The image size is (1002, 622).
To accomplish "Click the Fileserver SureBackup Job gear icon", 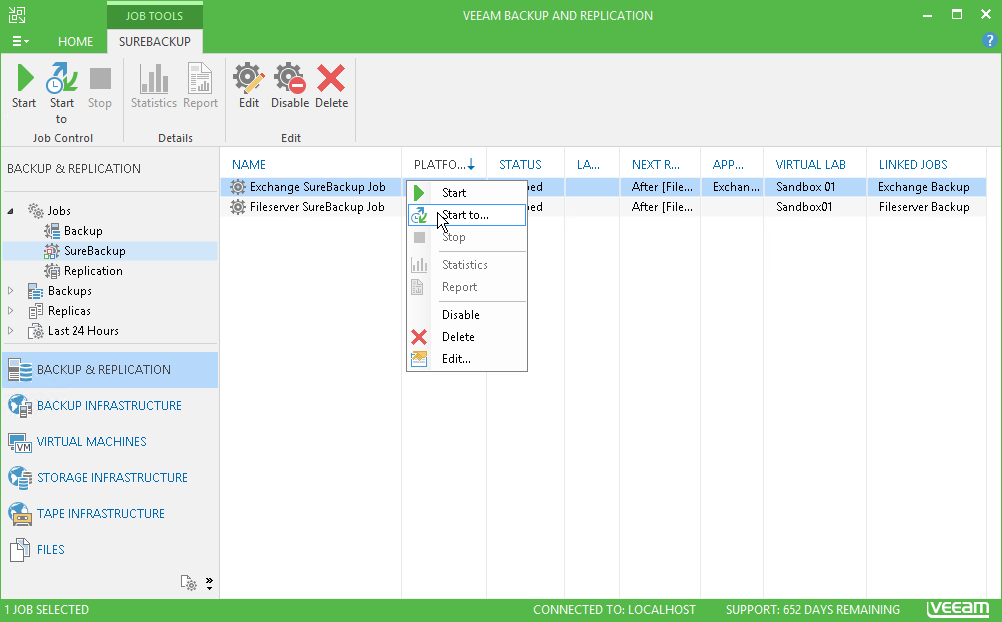I will 238,206.
